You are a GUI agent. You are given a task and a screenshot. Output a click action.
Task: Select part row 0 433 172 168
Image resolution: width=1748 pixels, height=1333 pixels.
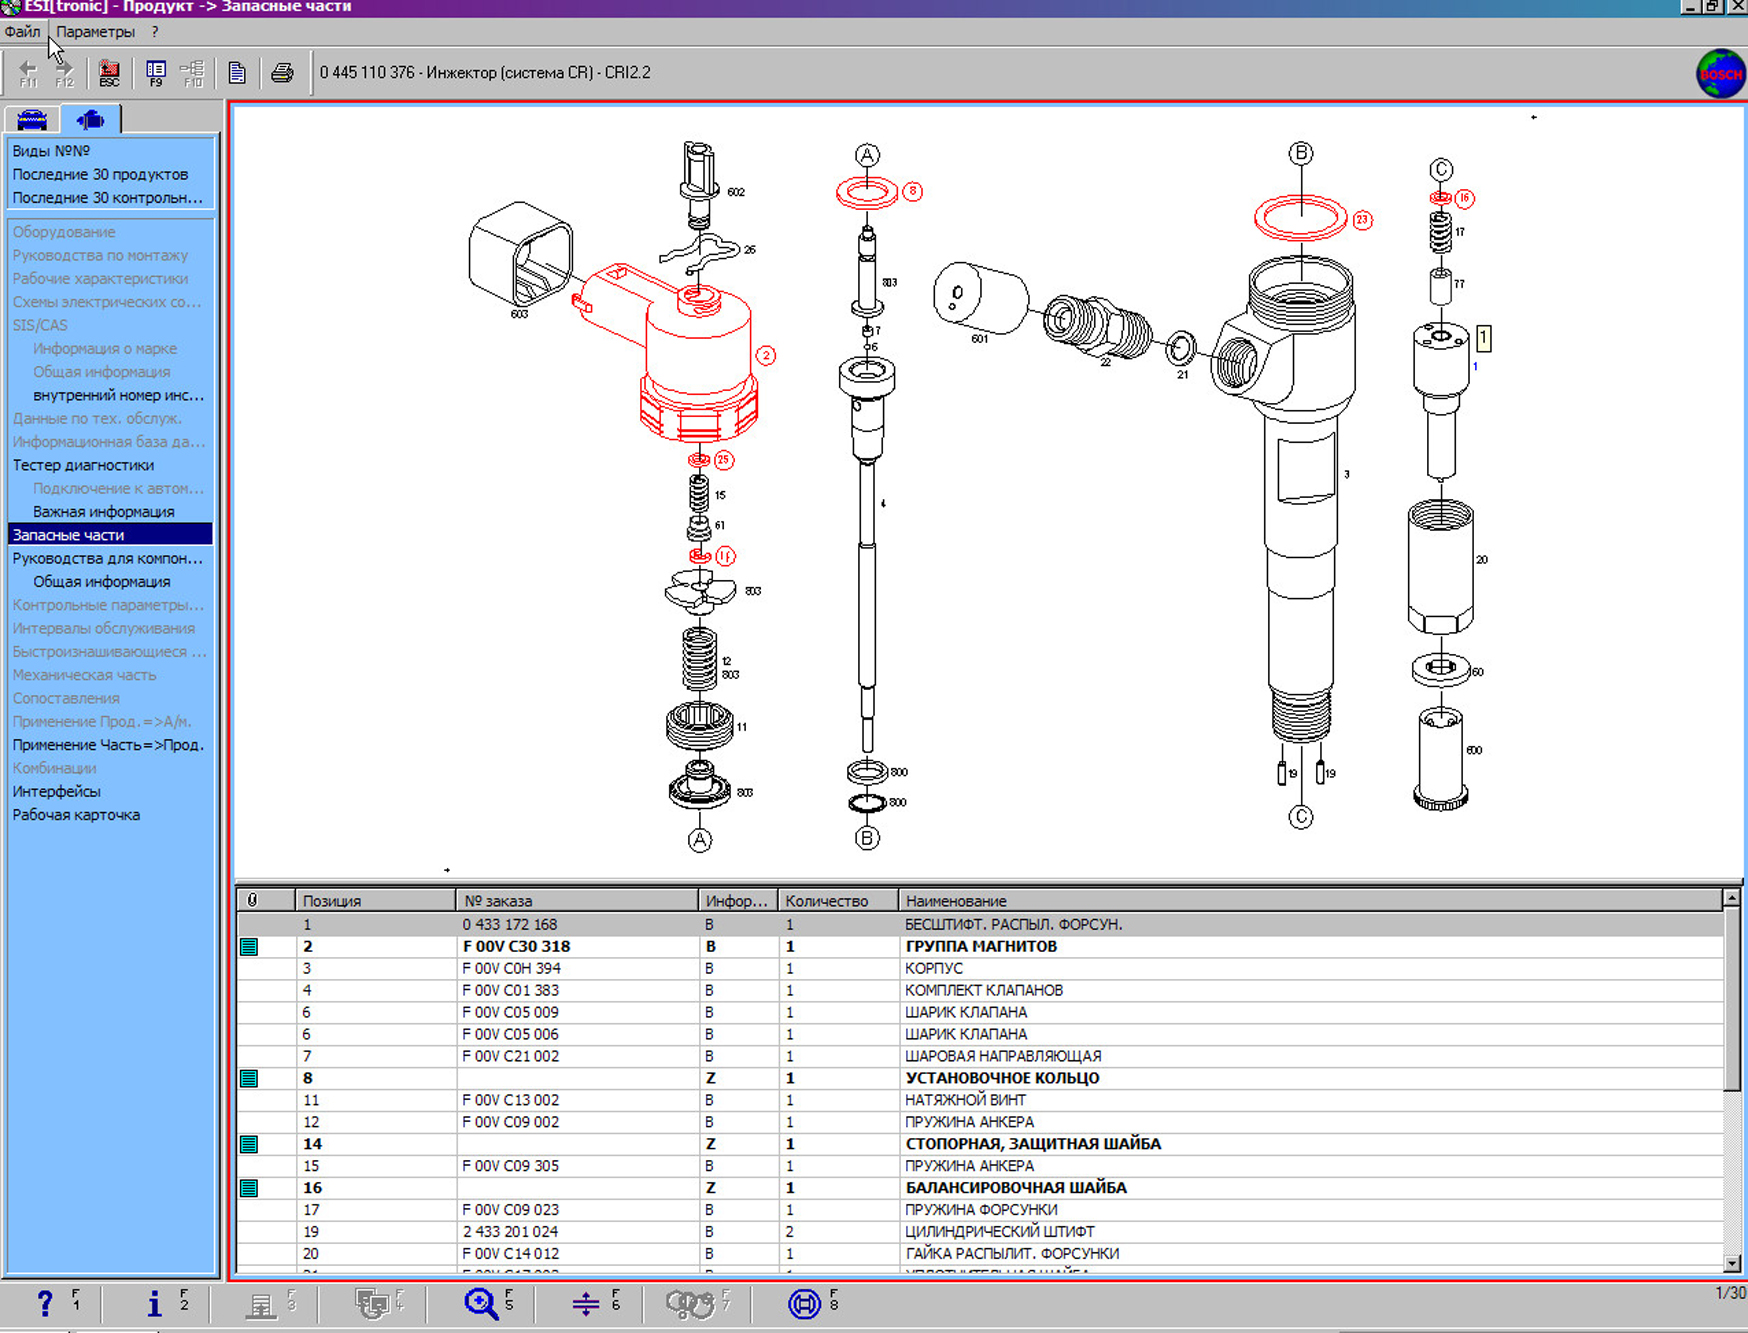point(510,925)
